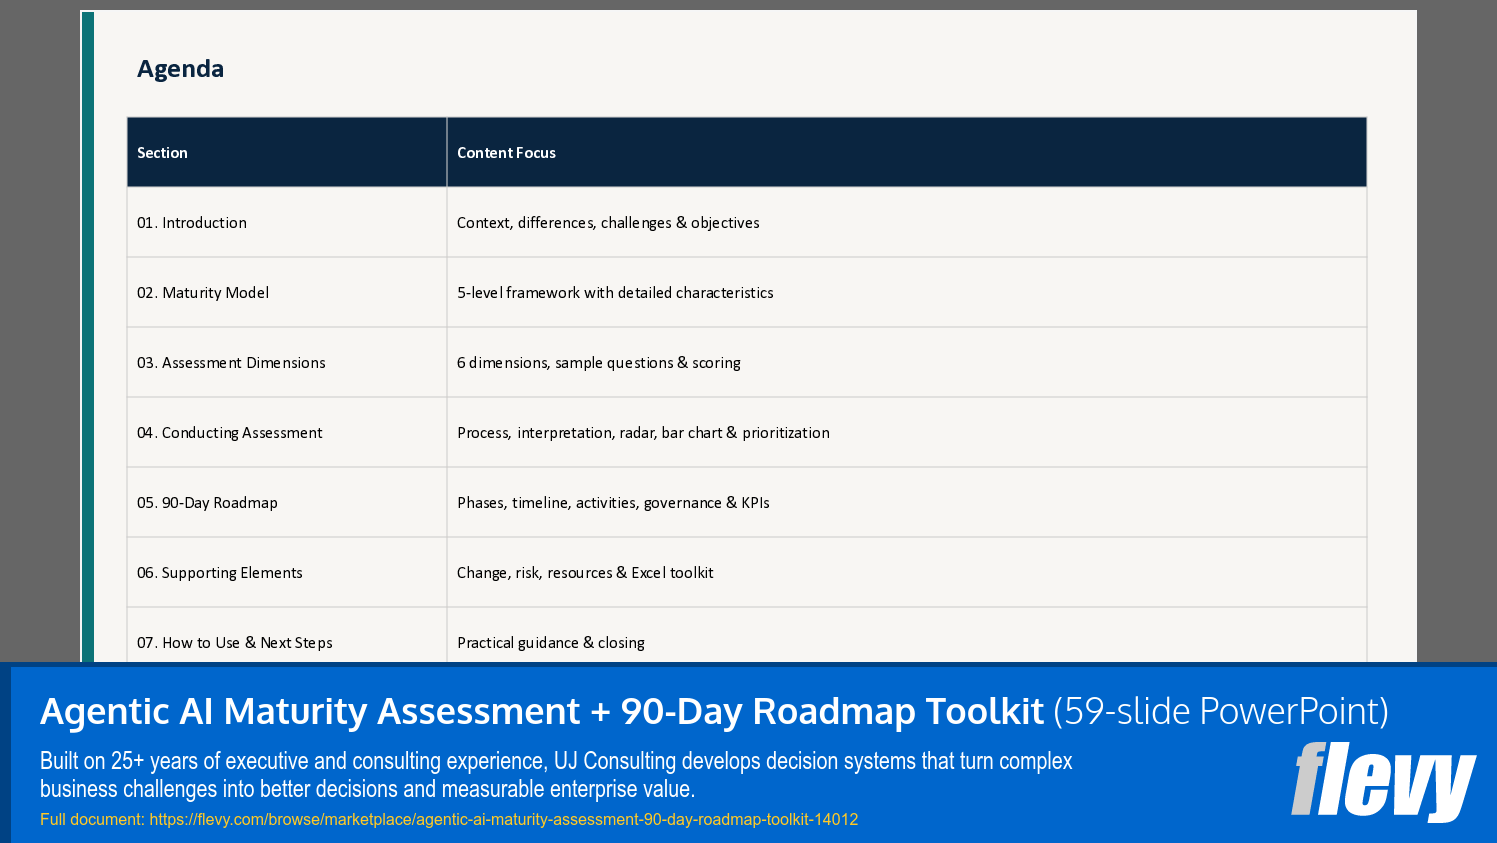Select the '04. Conducting Assessment' cell
The width and height of the screenshot is (1497, 843).
click(287, 432)
